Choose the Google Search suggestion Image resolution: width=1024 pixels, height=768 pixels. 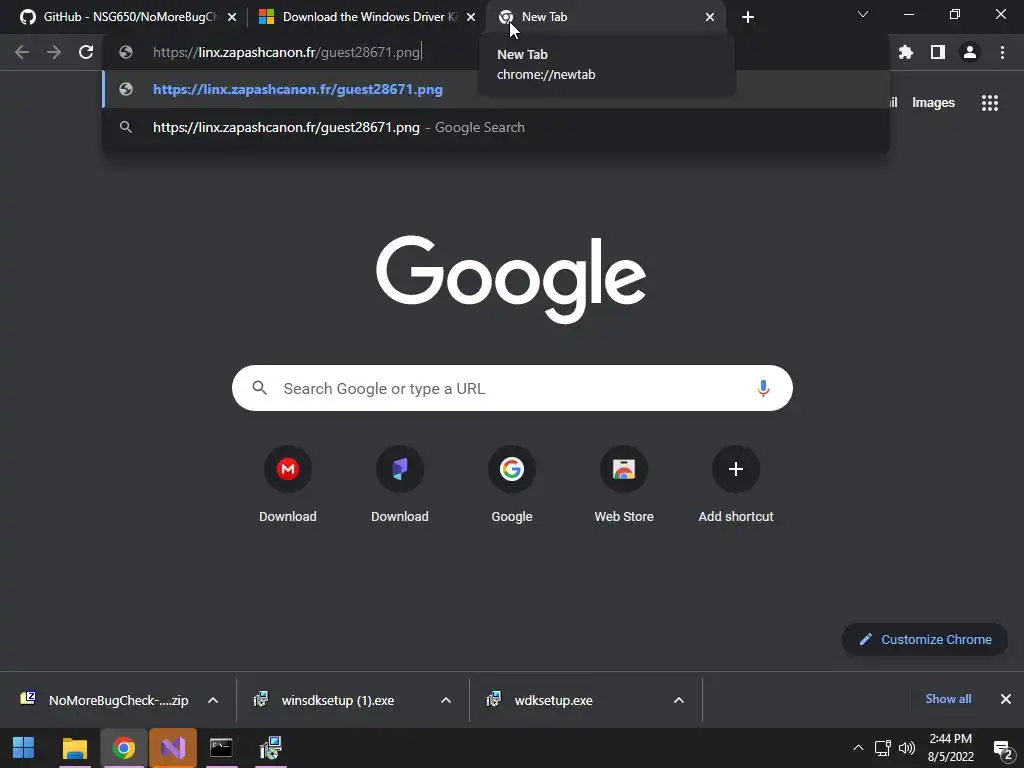click(x=496, y=127)
